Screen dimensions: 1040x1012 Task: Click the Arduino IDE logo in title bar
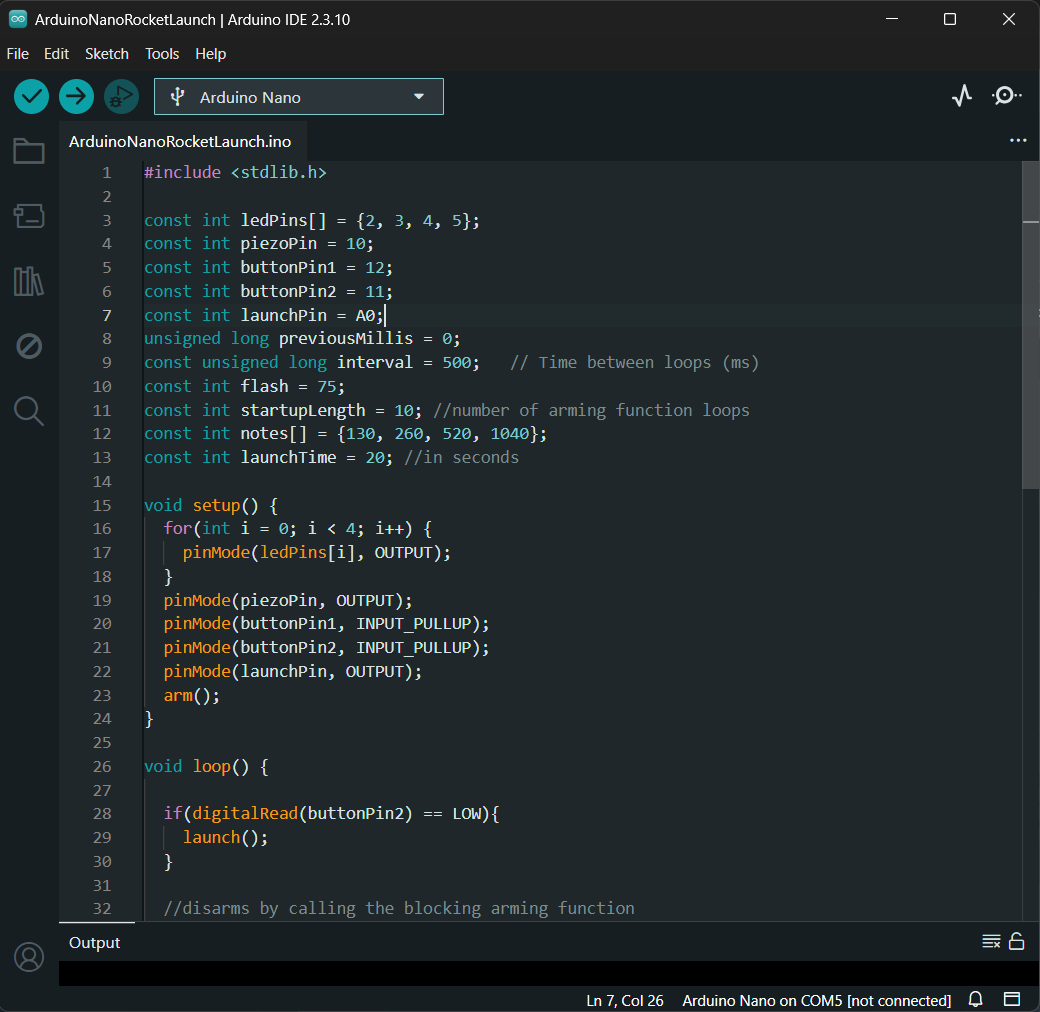[18, 19]
